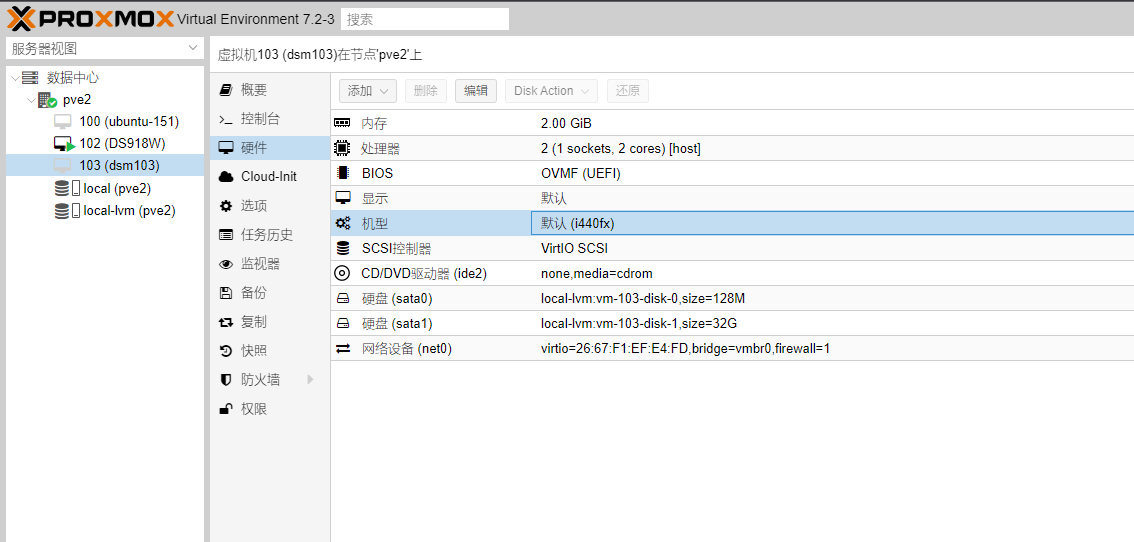This screenshot has height=542, width=1134.
Task: Select the SCSI控制器 row
Action: click(732, 248)
